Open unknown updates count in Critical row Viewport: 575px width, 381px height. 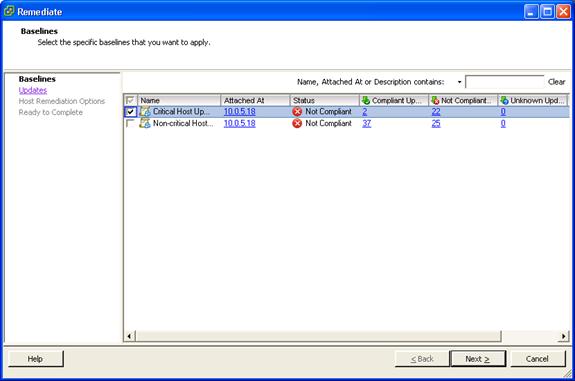point(503,111)
